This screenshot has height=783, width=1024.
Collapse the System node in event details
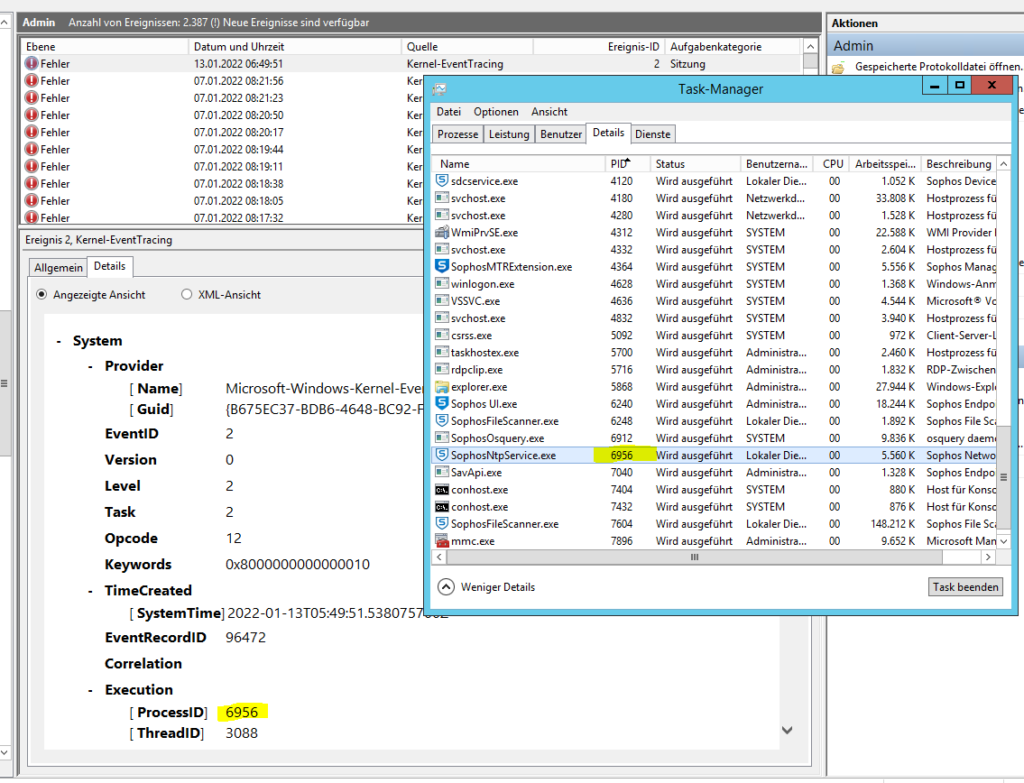(57, 340)
